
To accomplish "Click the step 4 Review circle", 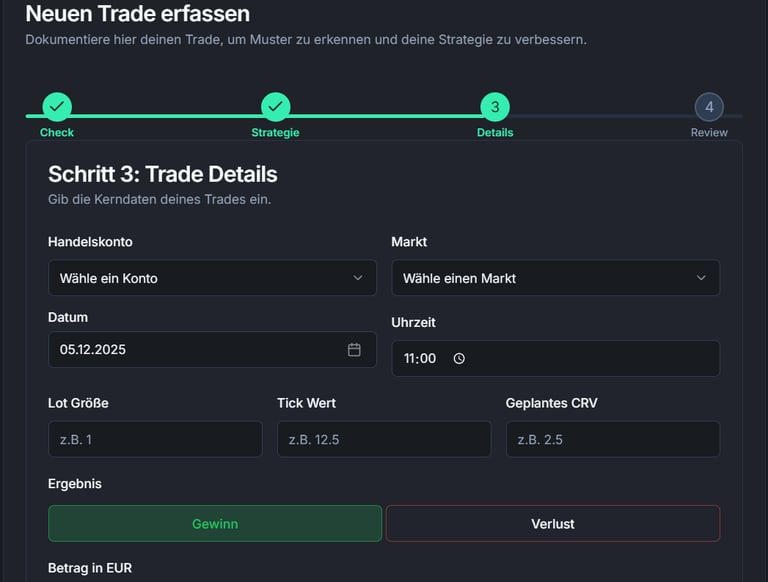I will [709, 106].
